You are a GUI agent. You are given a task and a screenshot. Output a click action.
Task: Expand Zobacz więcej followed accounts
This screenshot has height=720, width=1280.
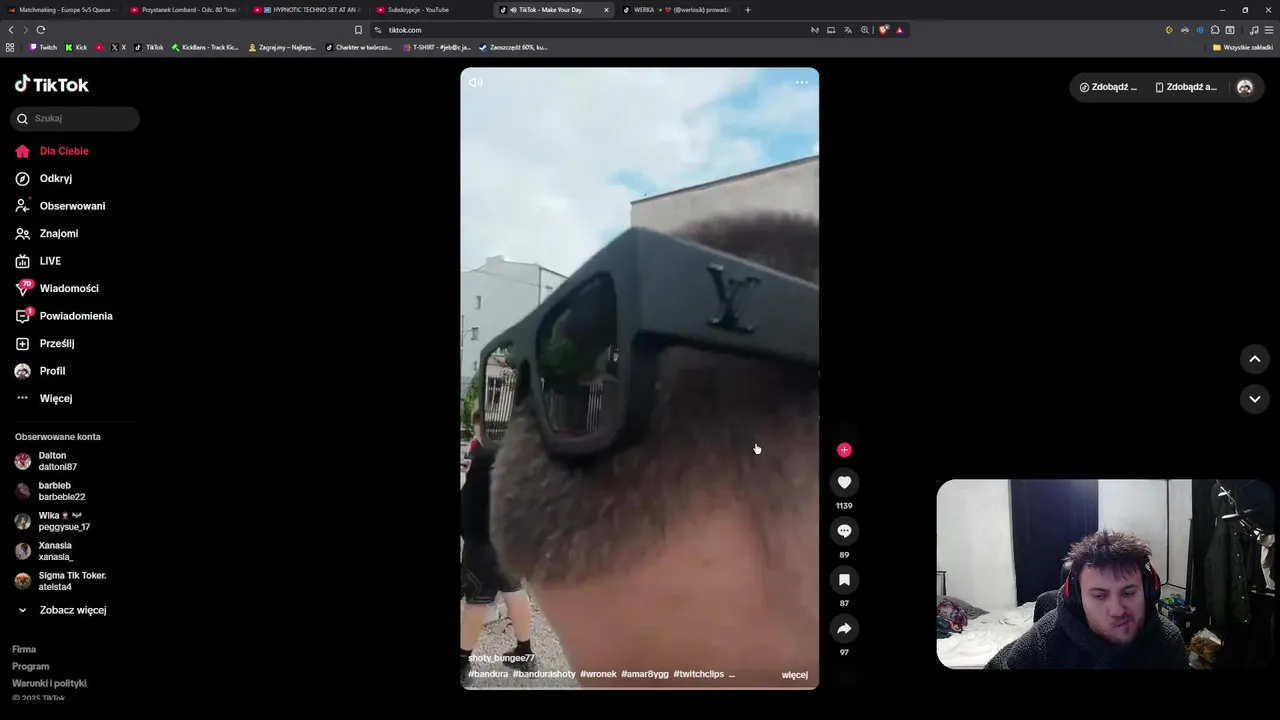point(72,610)
